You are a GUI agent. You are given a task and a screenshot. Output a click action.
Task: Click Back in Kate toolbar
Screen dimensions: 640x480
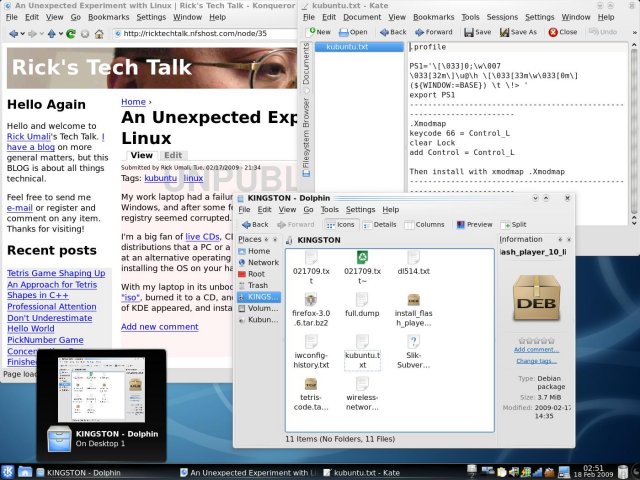pos(393,32)
